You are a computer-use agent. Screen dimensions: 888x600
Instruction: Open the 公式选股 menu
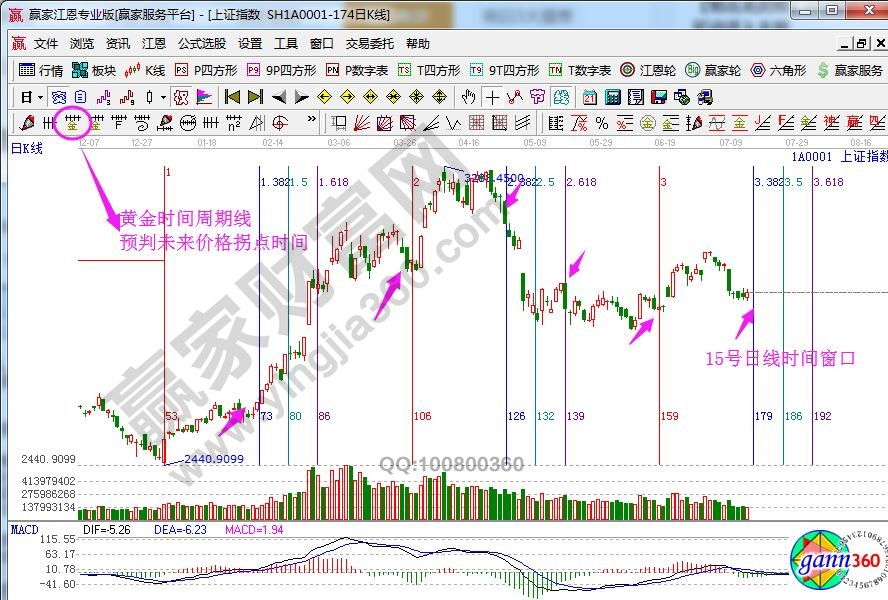(x=201, y=44)
